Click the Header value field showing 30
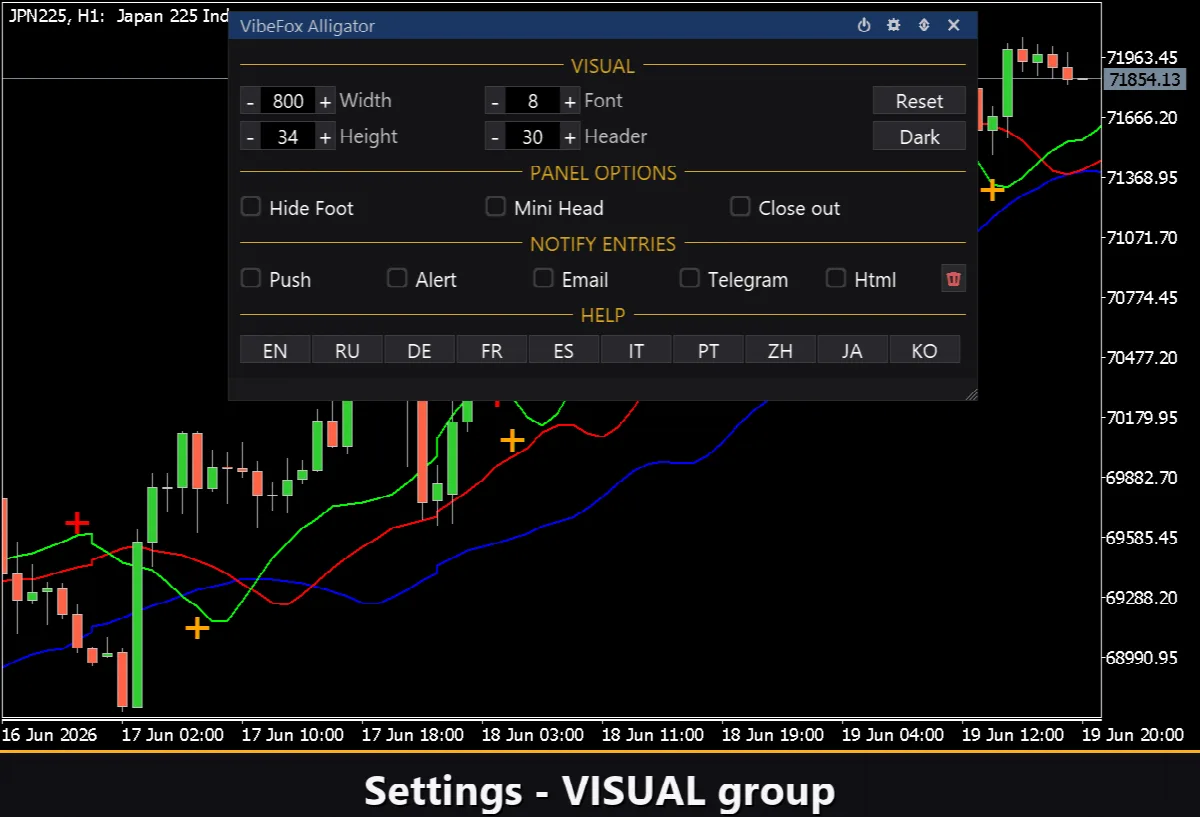The width and height of the screenshot is (1200, 817). point(533,137)
